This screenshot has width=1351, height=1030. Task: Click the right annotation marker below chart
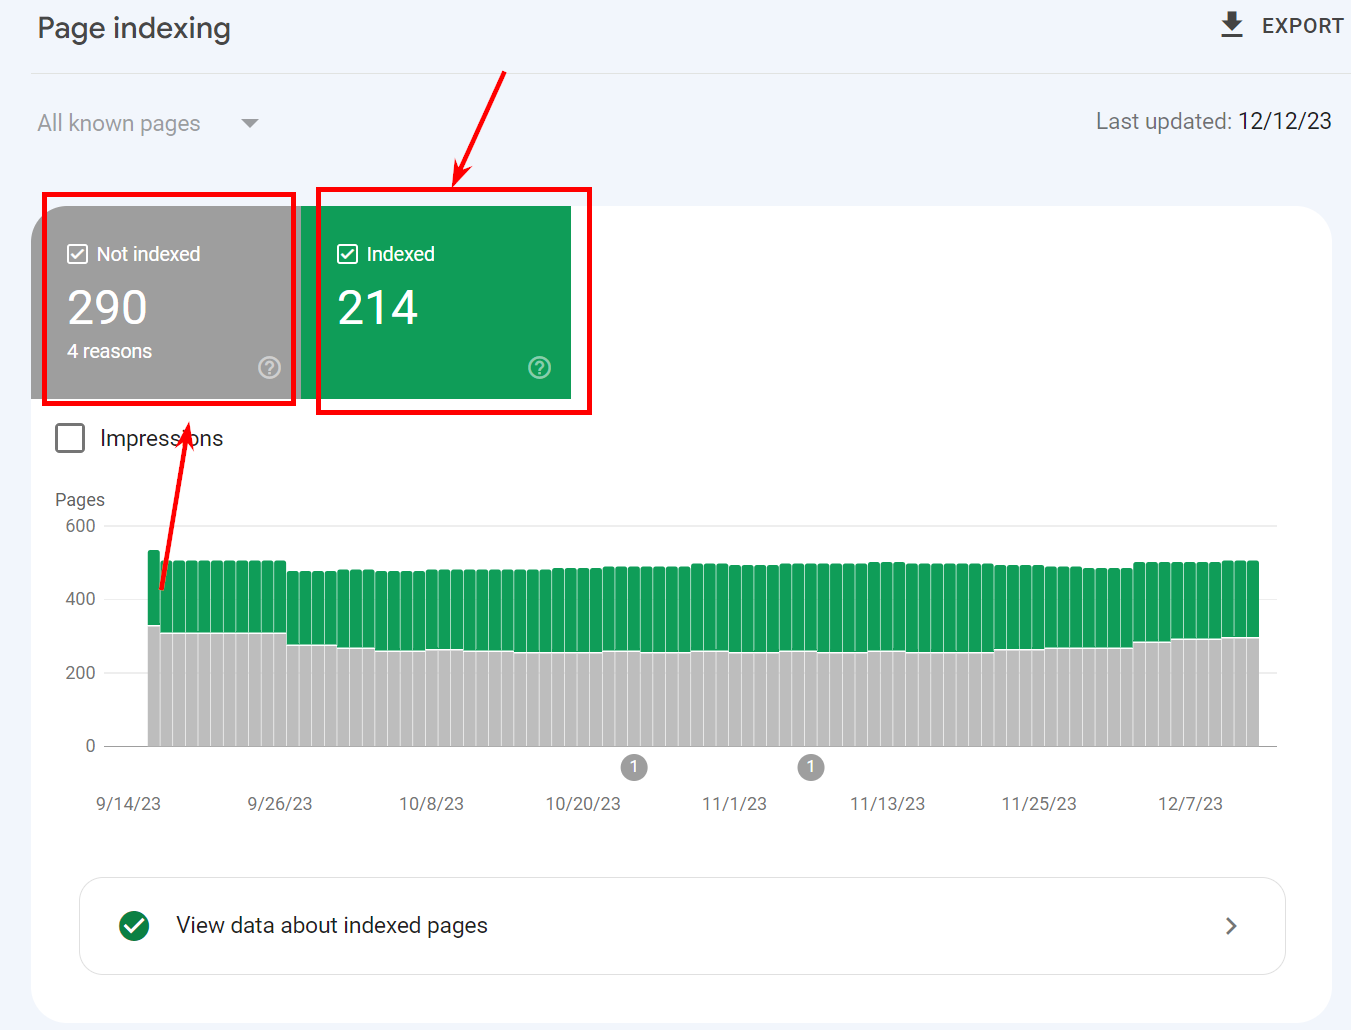click(x=811, y=767)
